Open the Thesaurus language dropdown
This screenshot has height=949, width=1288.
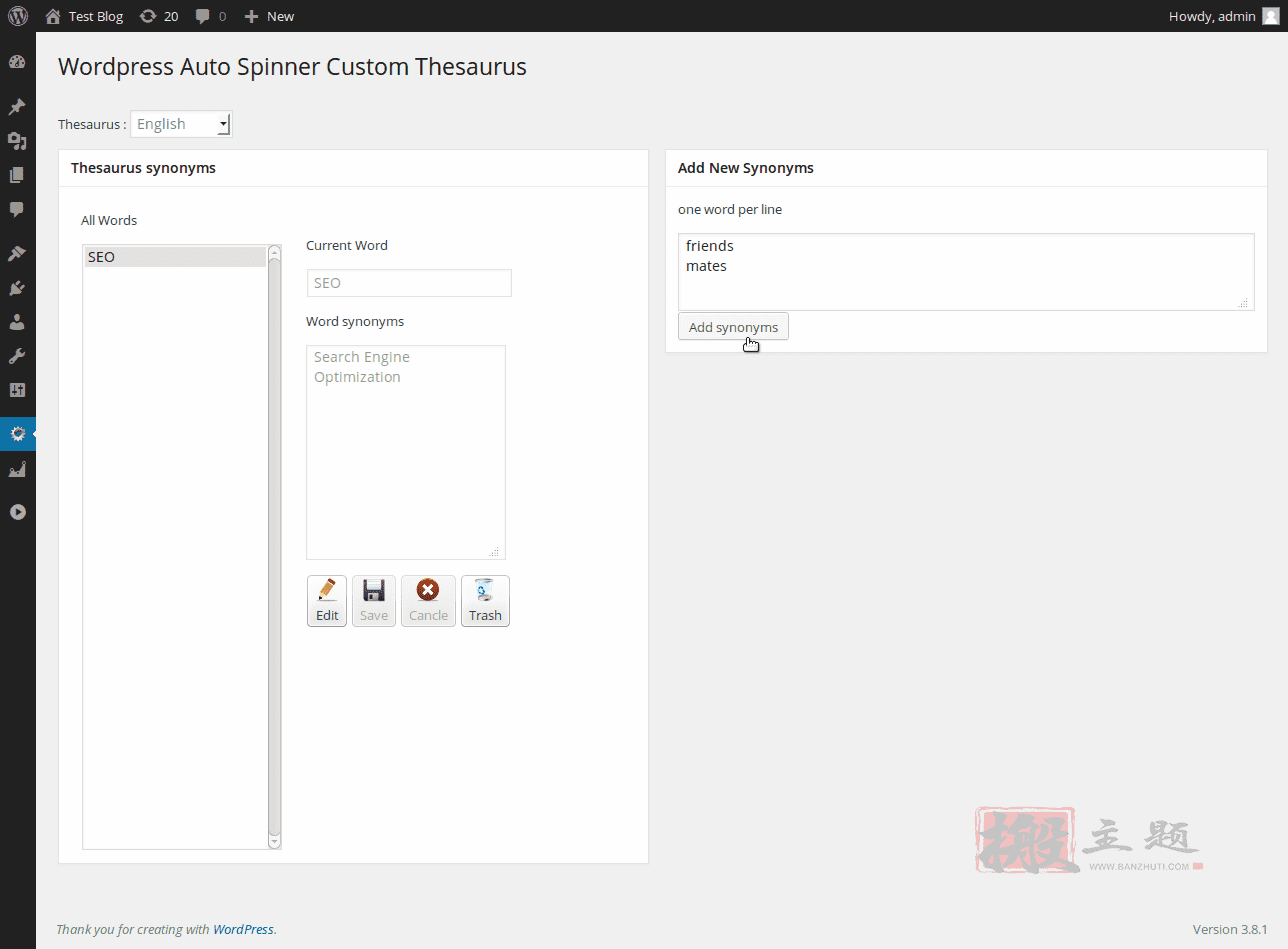tap(181, 124)
